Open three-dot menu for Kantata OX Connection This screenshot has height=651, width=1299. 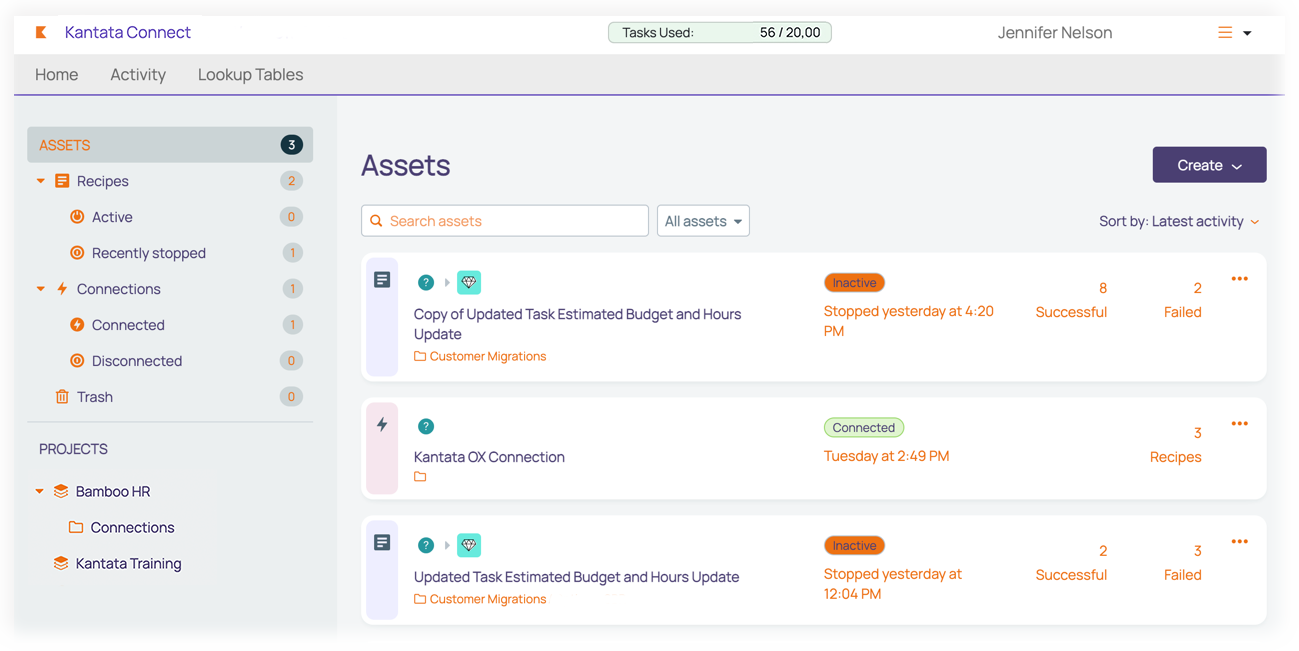[1239, 424]
